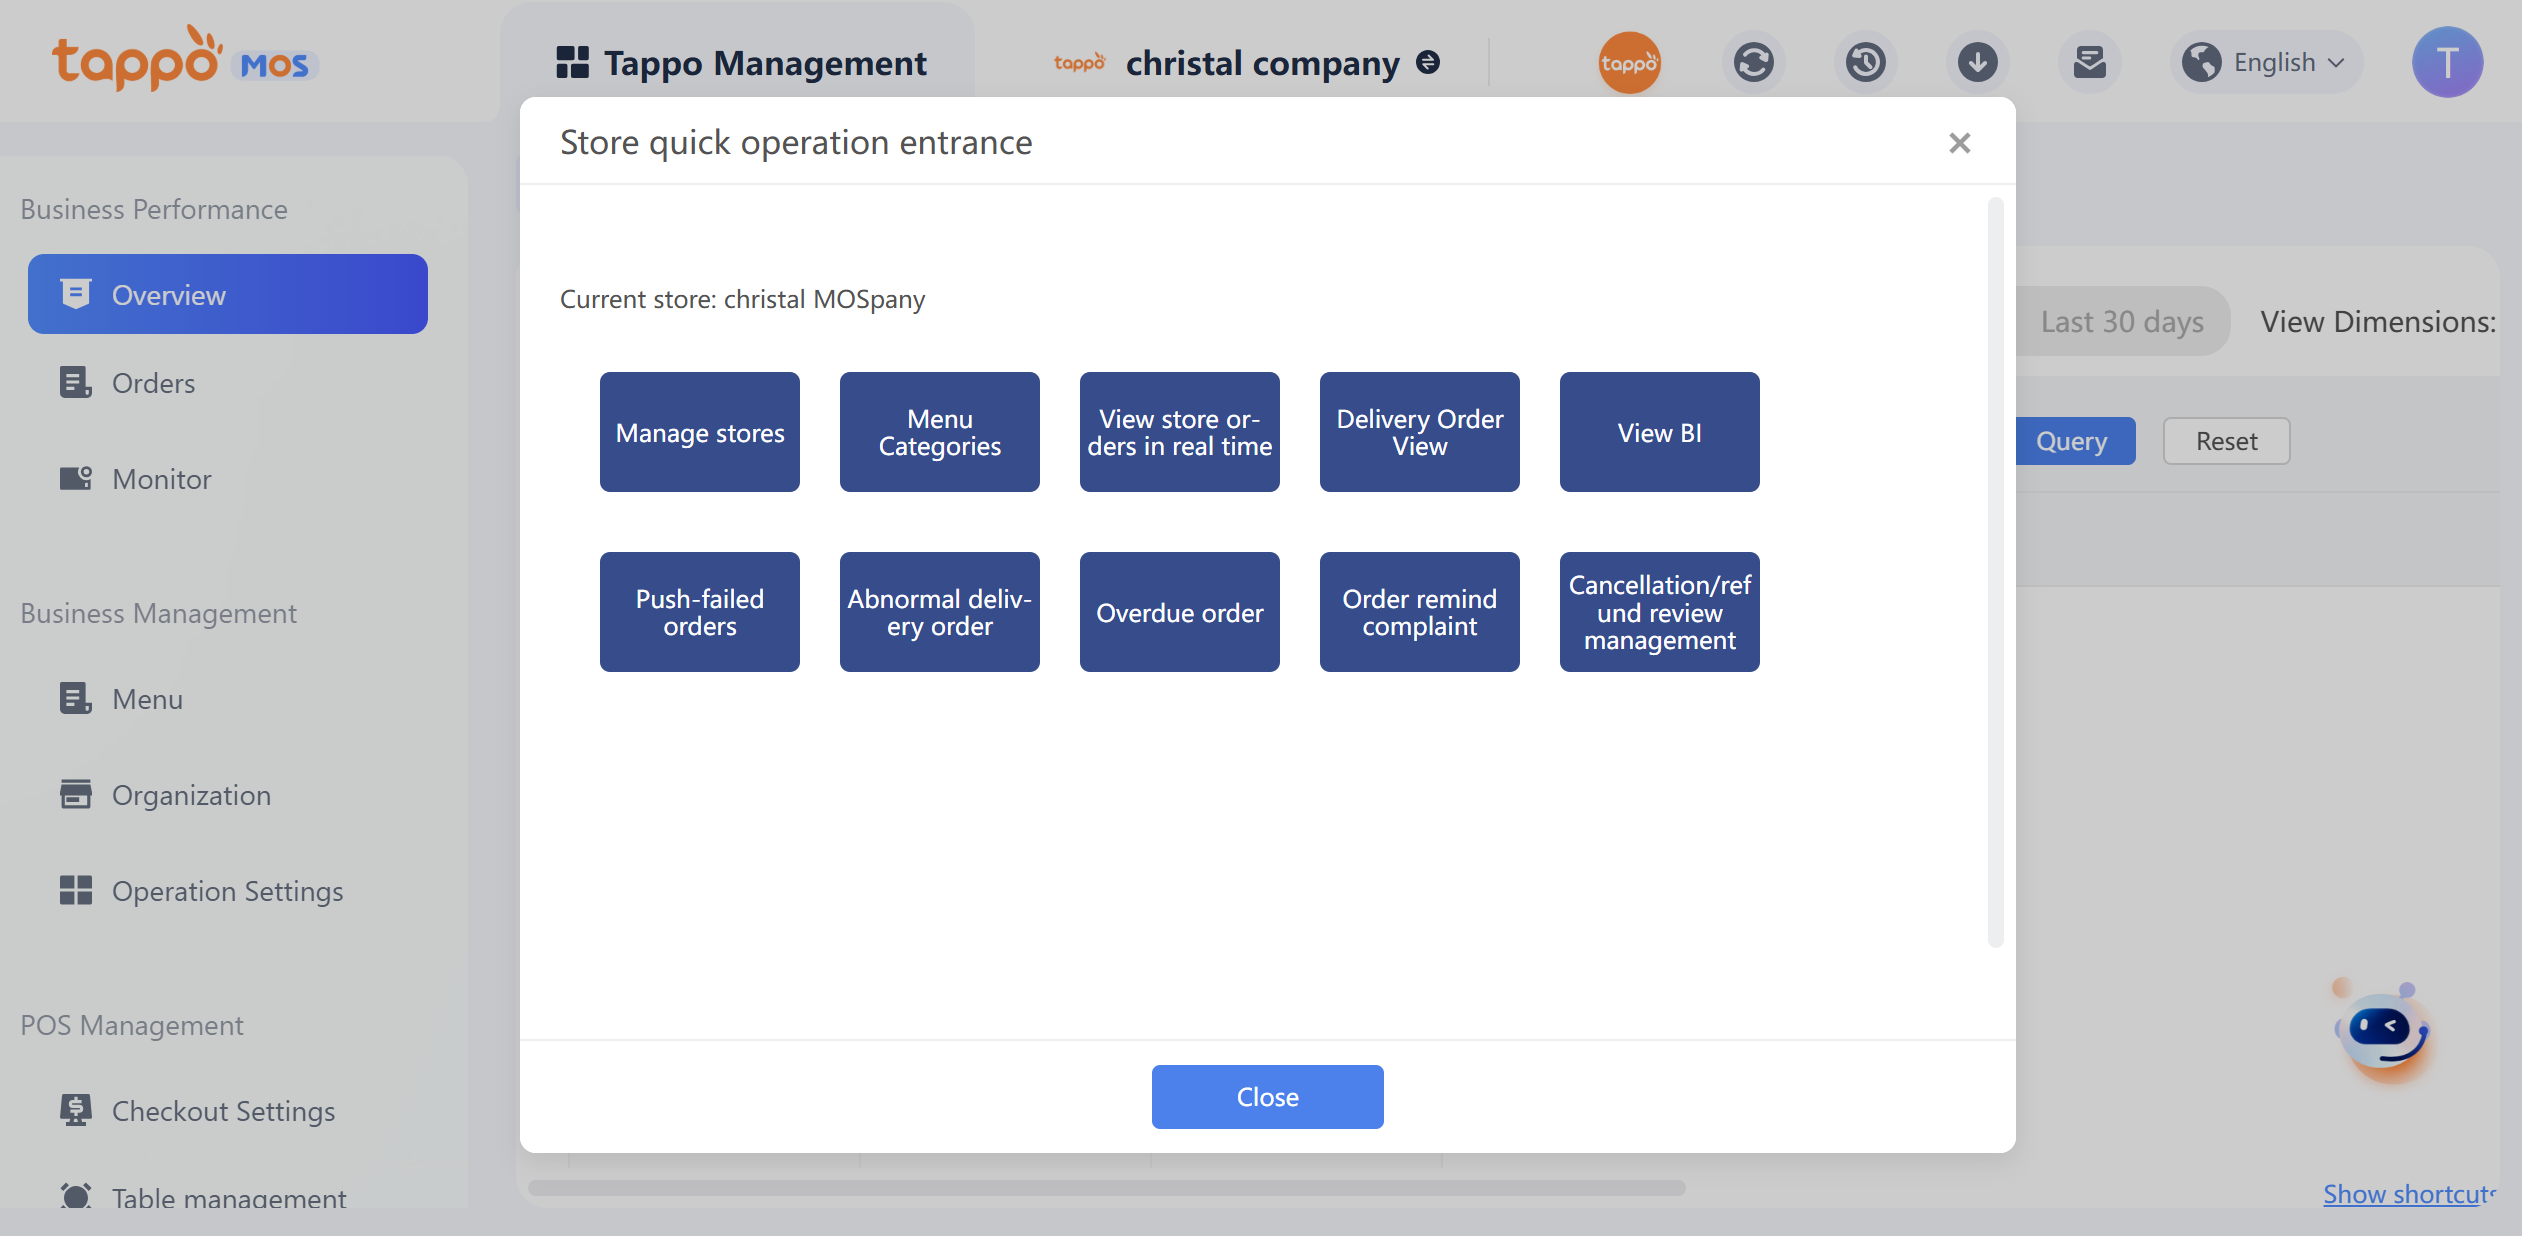Switch company via christal company selector
This screenshot has width=2522, height=1236.
click(1262, 63)
